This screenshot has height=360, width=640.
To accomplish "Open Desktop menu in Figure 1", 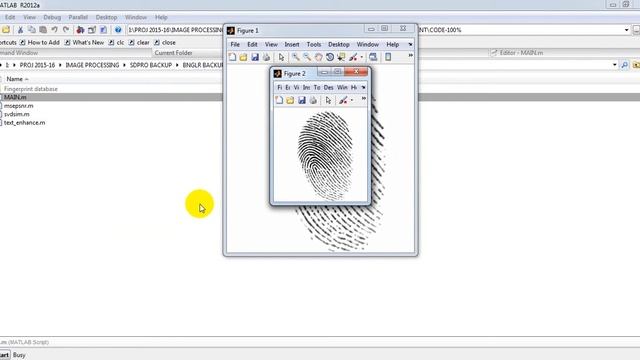I will coord(339,44).
